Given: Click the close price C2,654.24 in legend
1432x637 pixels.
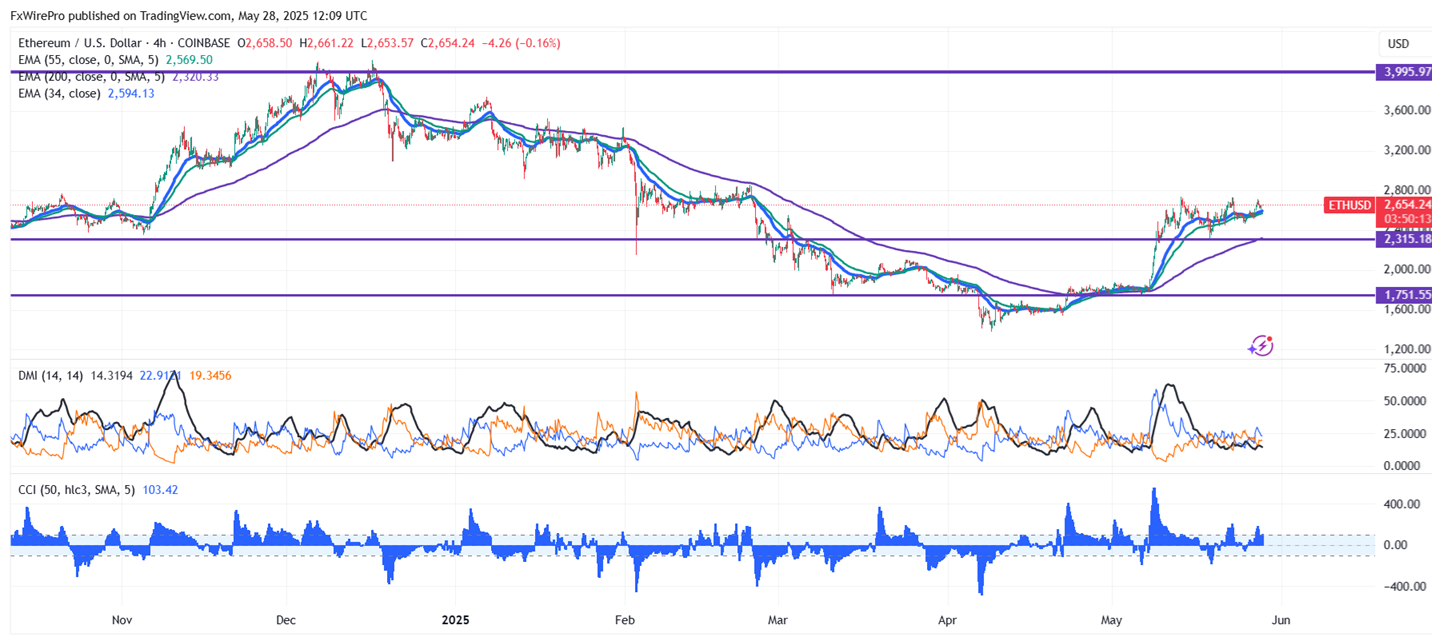Looking at the screenshot, I should (449, 43).
